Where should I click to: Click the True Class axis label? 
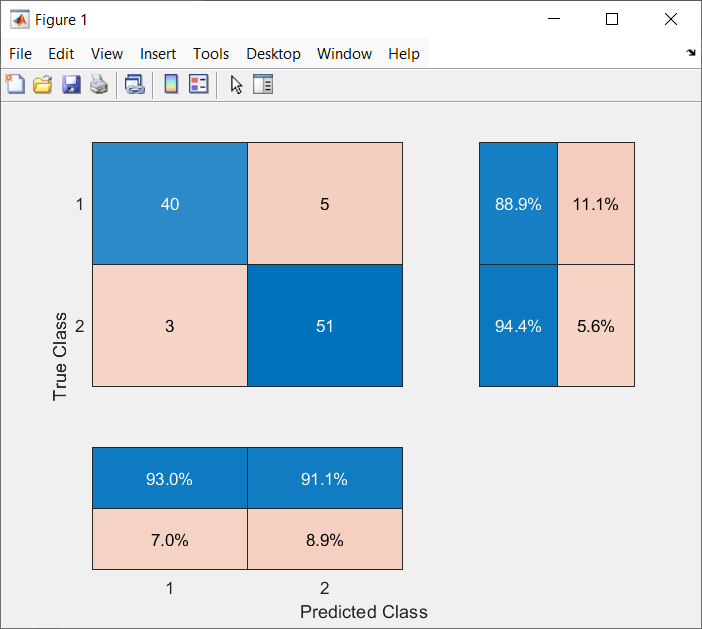tap(60, 356)
